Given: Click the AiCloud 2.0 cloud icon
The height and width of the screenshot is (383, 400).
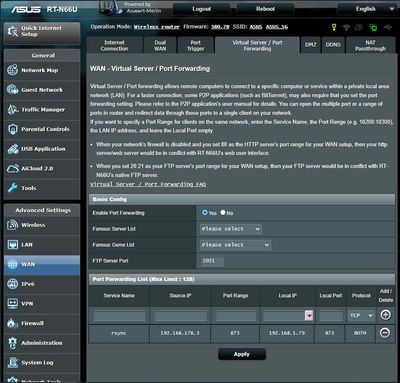Looking at the screenshot, I should 13,168.
